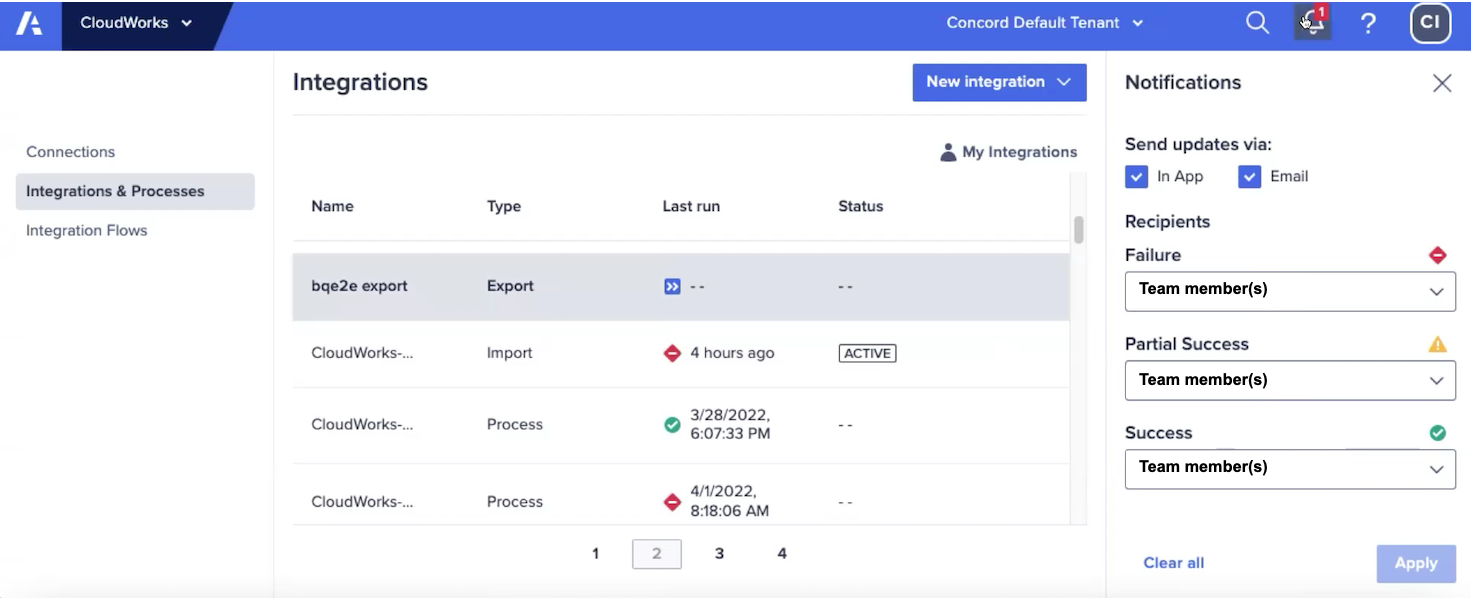Select Connections in the sidebar
The height and width of the screenshot is (598, 1471).
(70, 151)
